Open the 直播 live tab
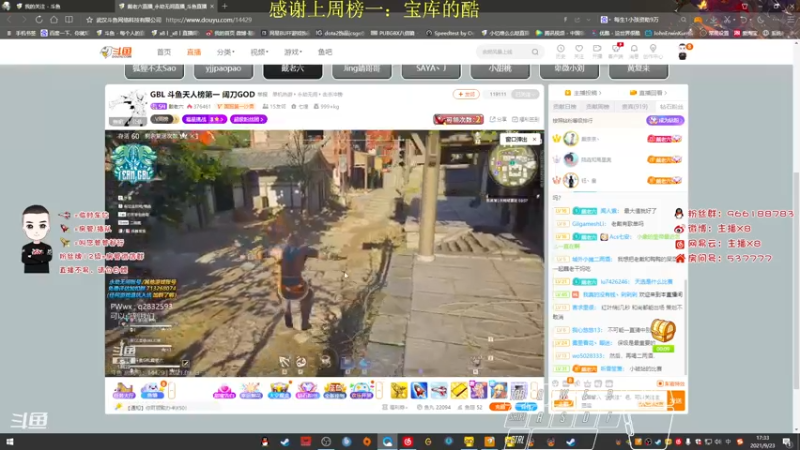Screen dimensions: 800x450 [x=194, y=52]
